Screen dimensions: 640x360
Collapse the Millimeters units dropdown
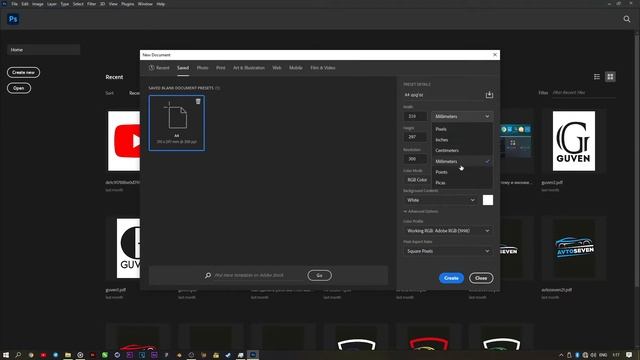462,116
